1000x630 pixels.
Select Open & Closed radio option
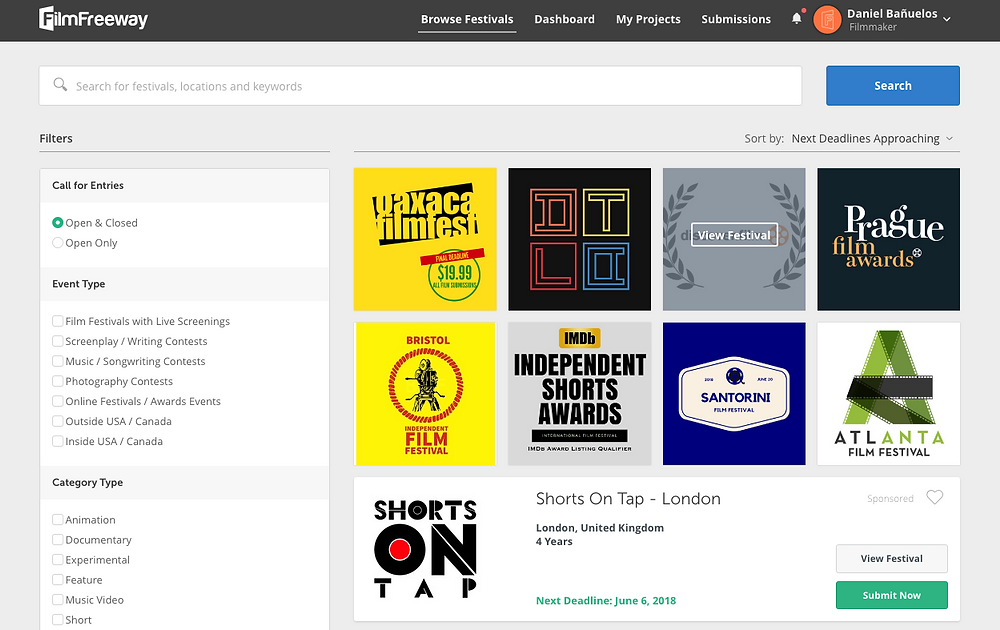pos(57,223)
